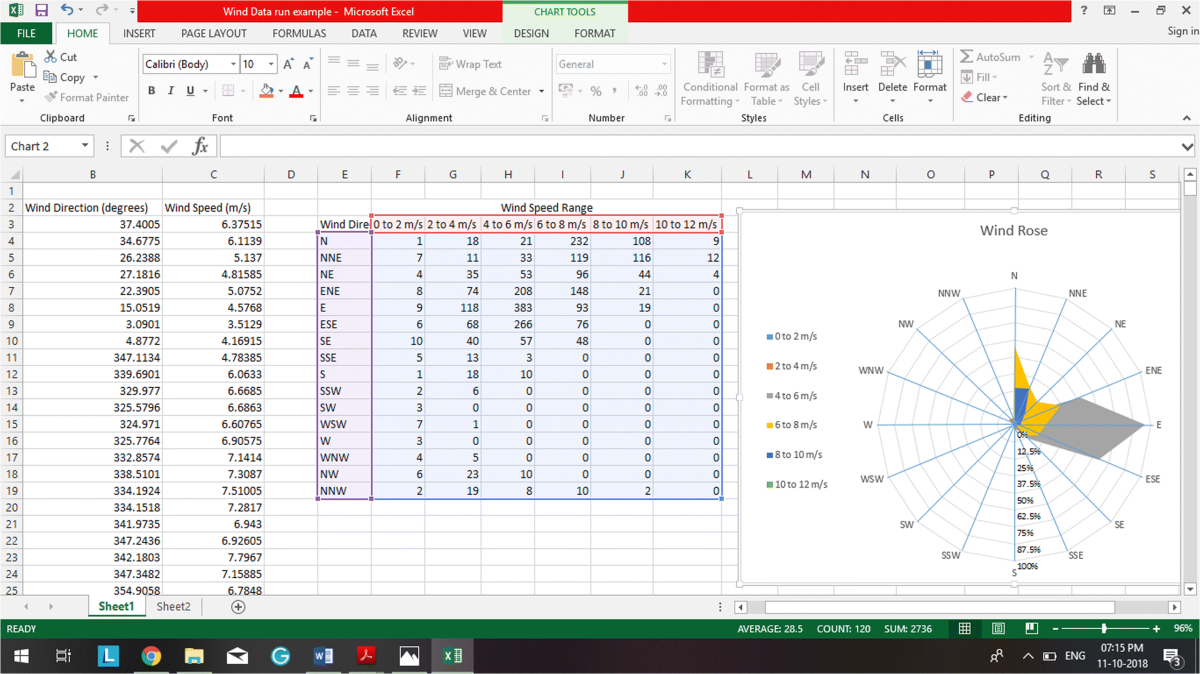Switch to the Page Layout ribbon tab
This screenshot has height=674, width=1200.
(213, 33)
